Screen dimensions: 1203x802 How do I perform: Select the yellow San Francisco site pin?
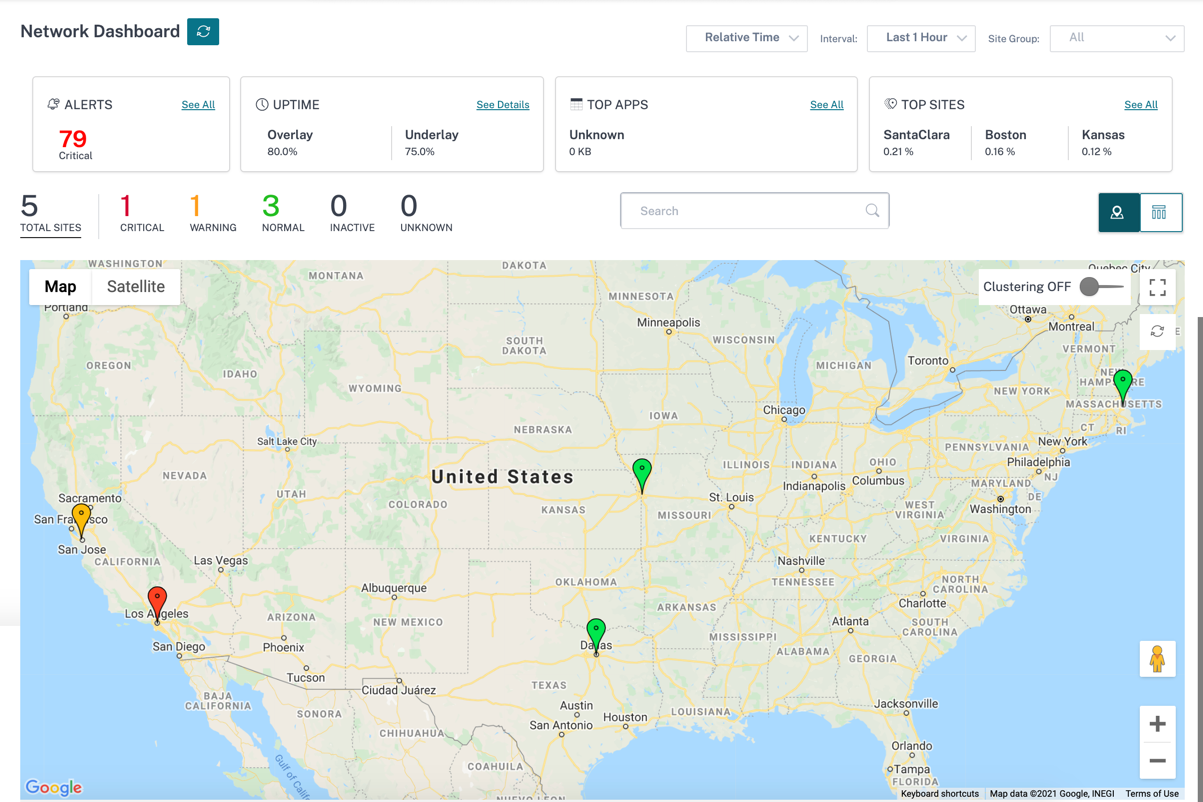pyautogui.click(x=82, y=521)
